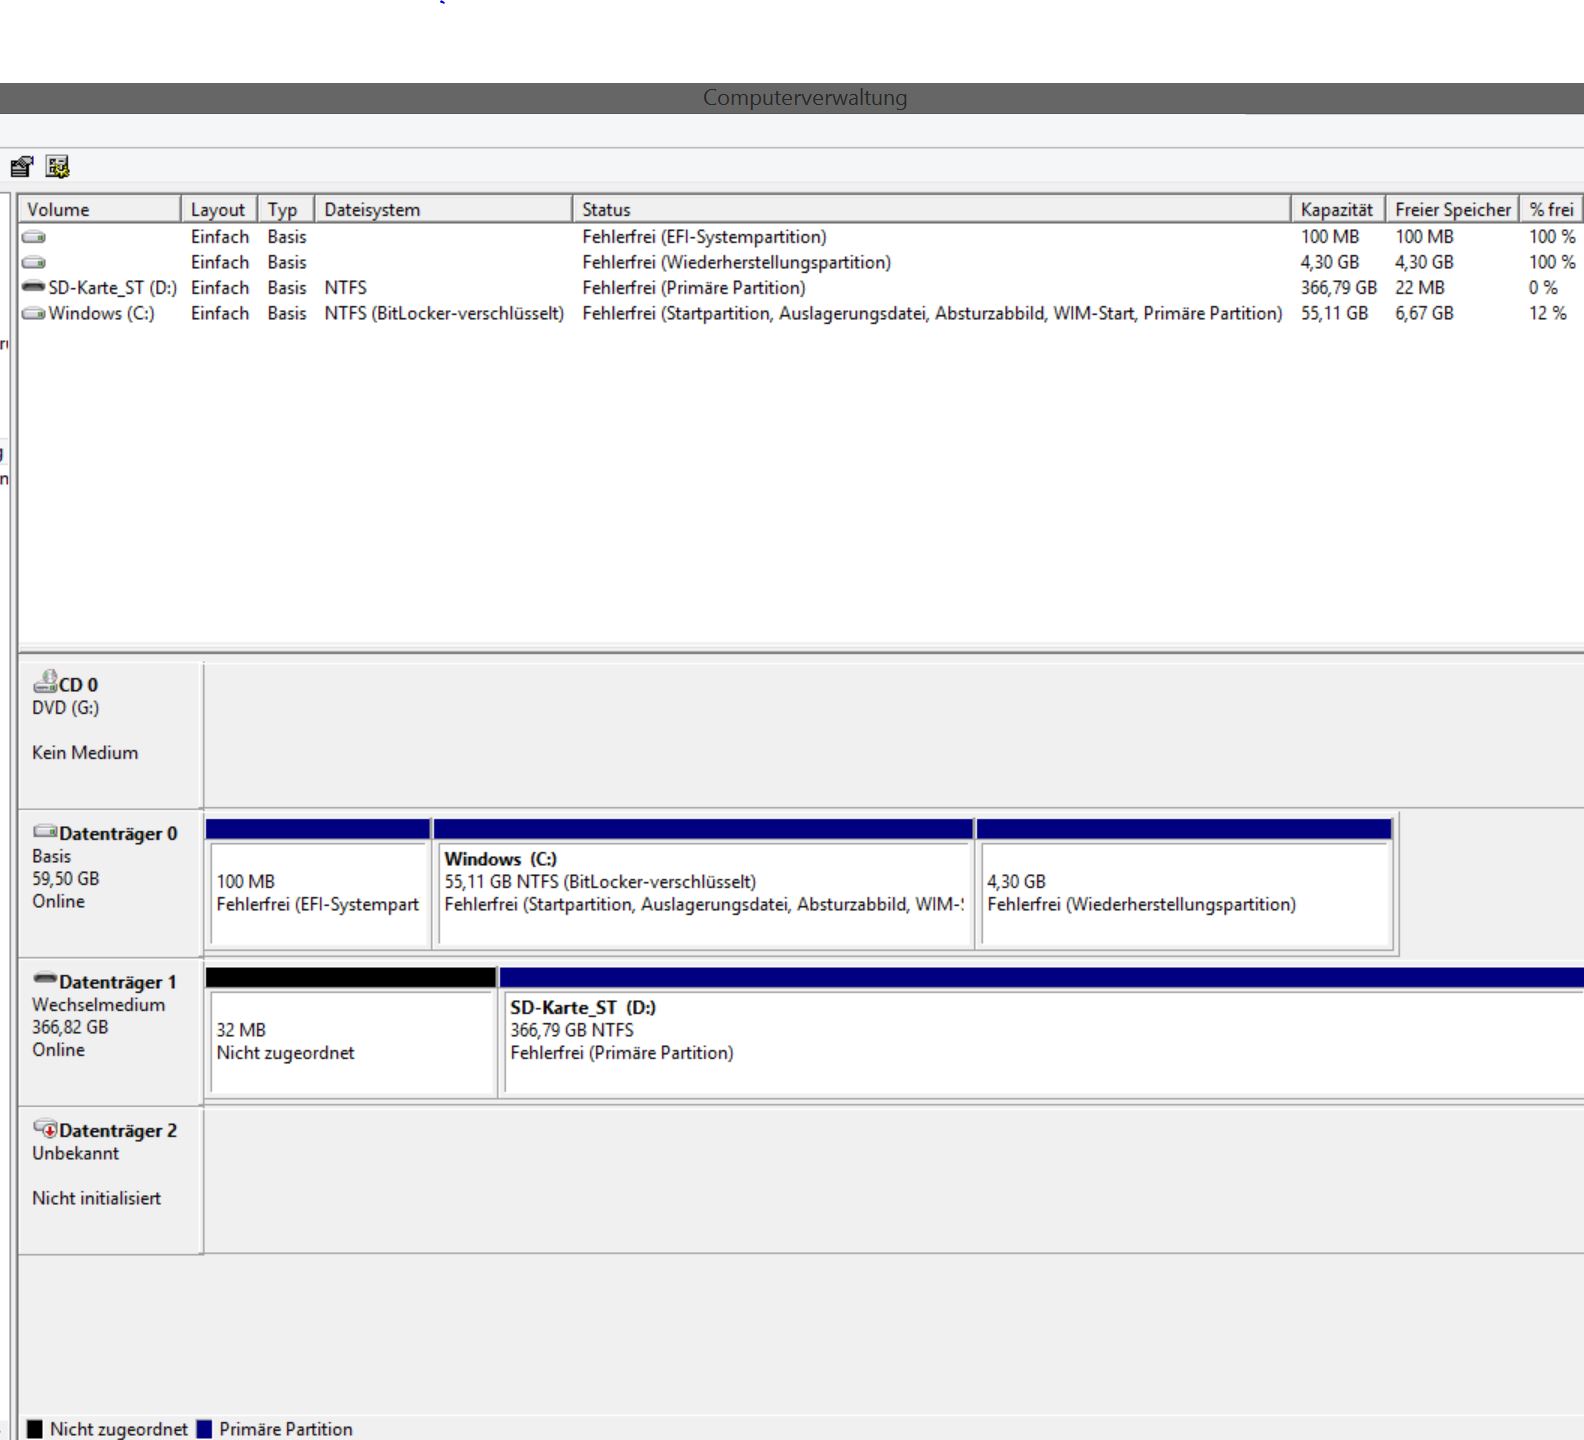Screen dimensions: 1584x1440
Task: Click 'Wechselmedium' label under Datenträger 1
Action: click(x=98, y=1005)
